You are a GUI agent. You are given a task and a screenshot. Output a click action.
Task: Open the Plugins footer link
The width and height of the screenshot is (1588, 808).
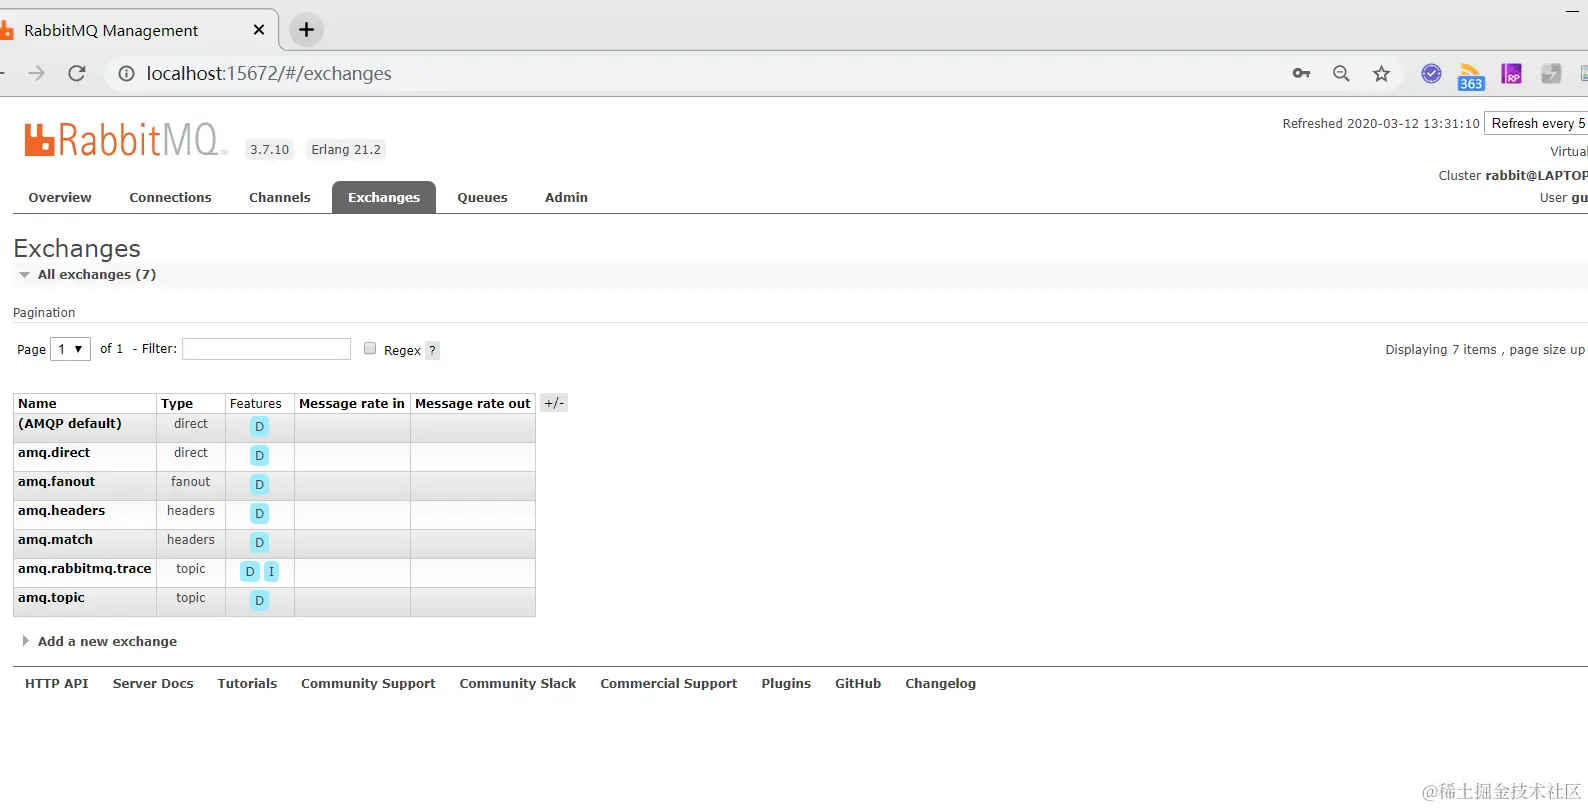(x=786, y=683)
